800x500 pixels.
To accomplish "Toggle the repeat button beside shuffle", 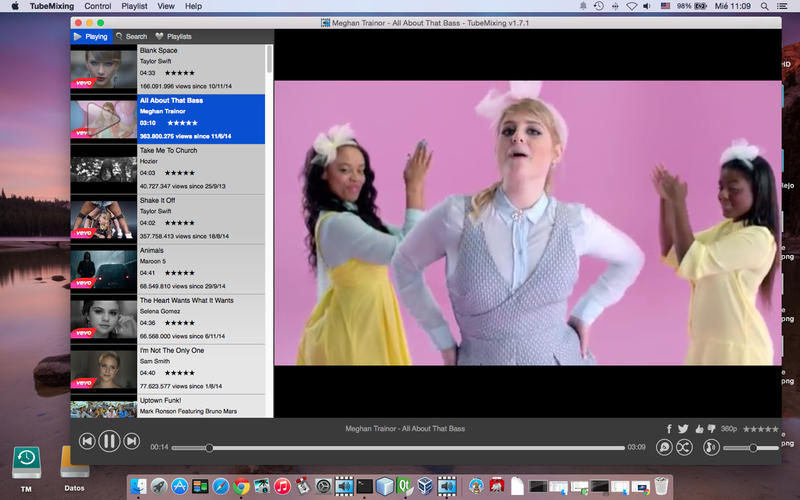I will [664, 448].
